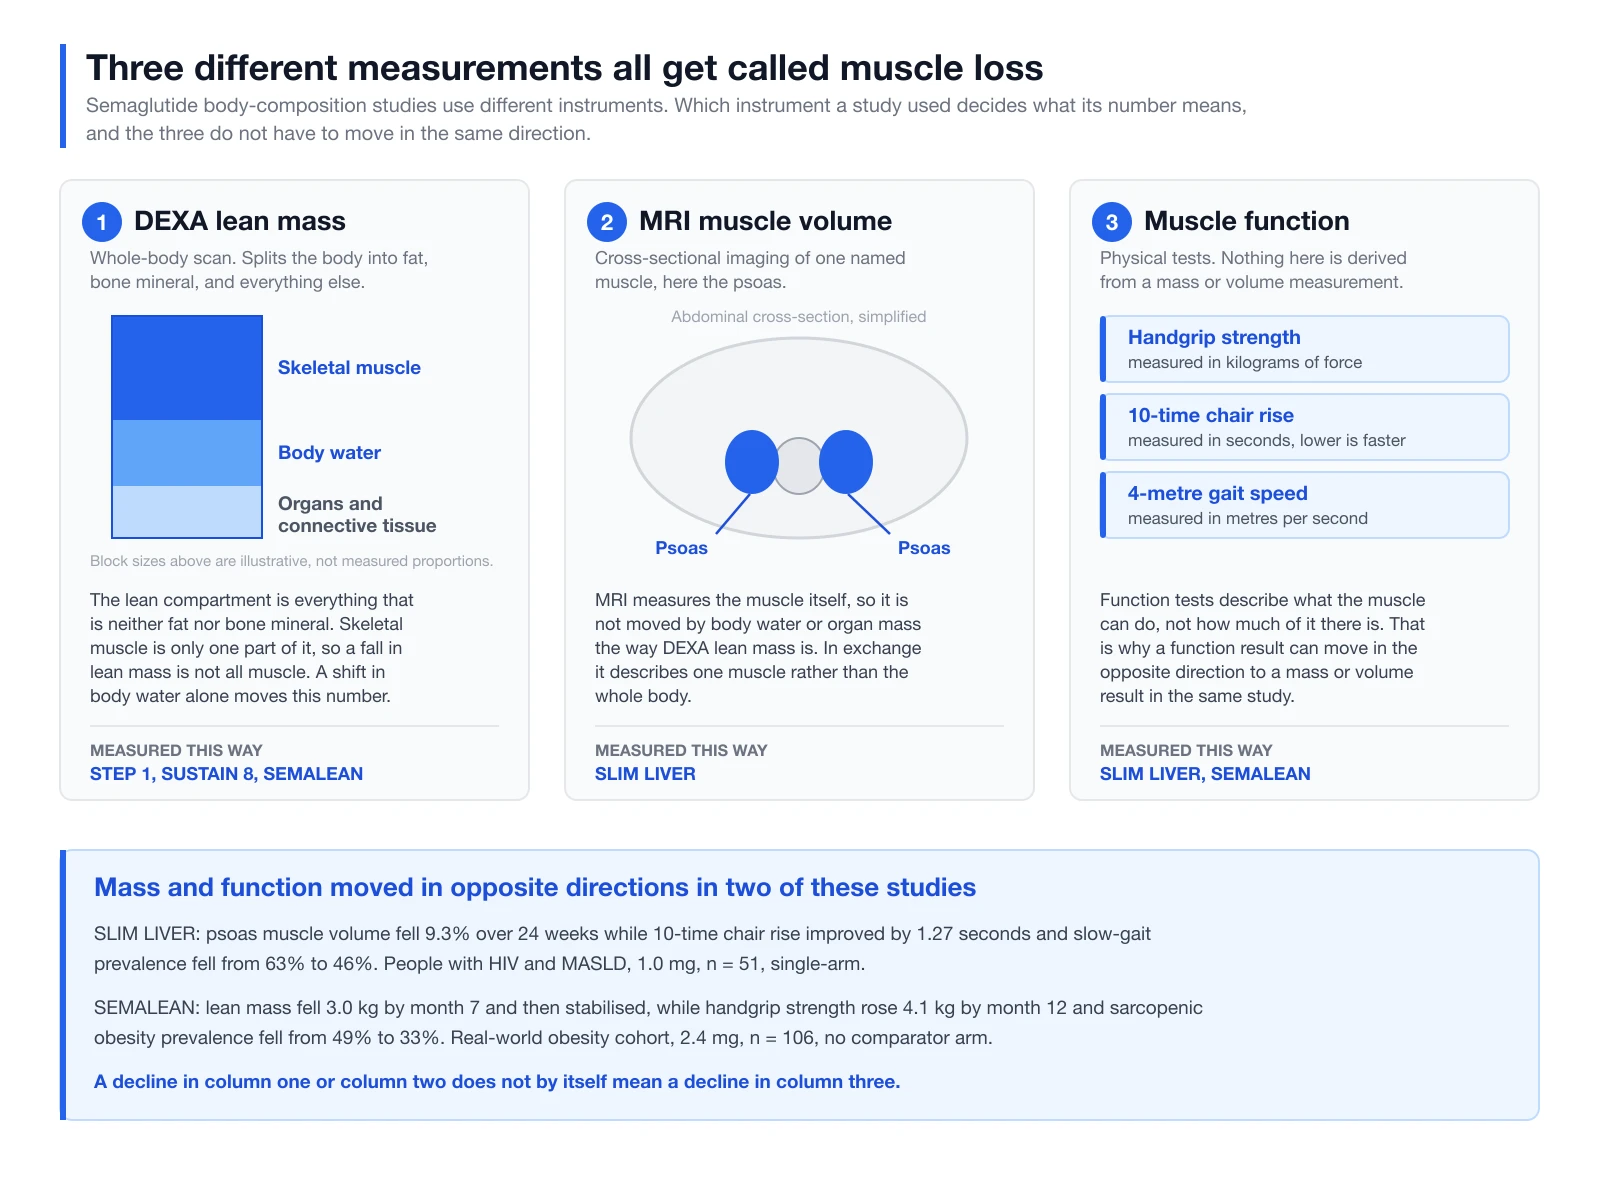Click the SEMALEAN lean mass fell 3.0 kg paragraph
Viewport: 1600px width, 1180px height.
648,1023
